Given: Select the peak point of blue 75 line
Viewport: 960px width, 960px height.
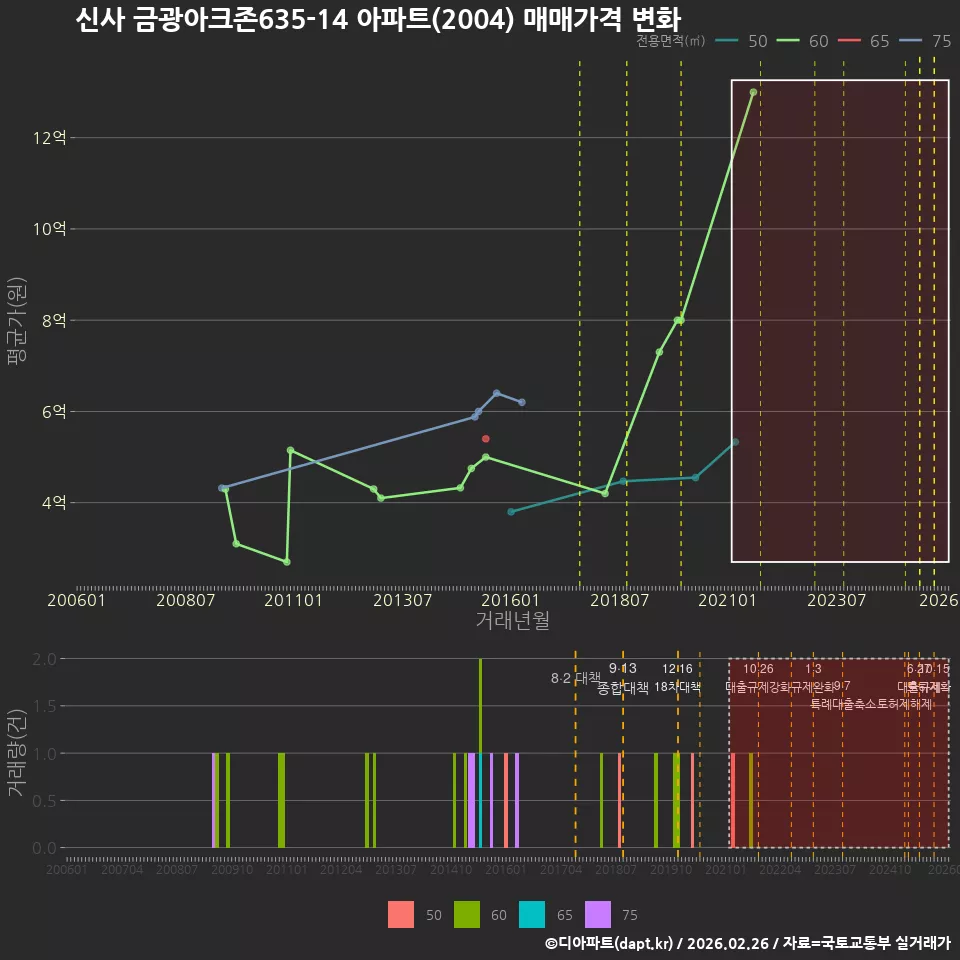Looking at the screenshot, I should pyautogui.click(x=497, y=393).
